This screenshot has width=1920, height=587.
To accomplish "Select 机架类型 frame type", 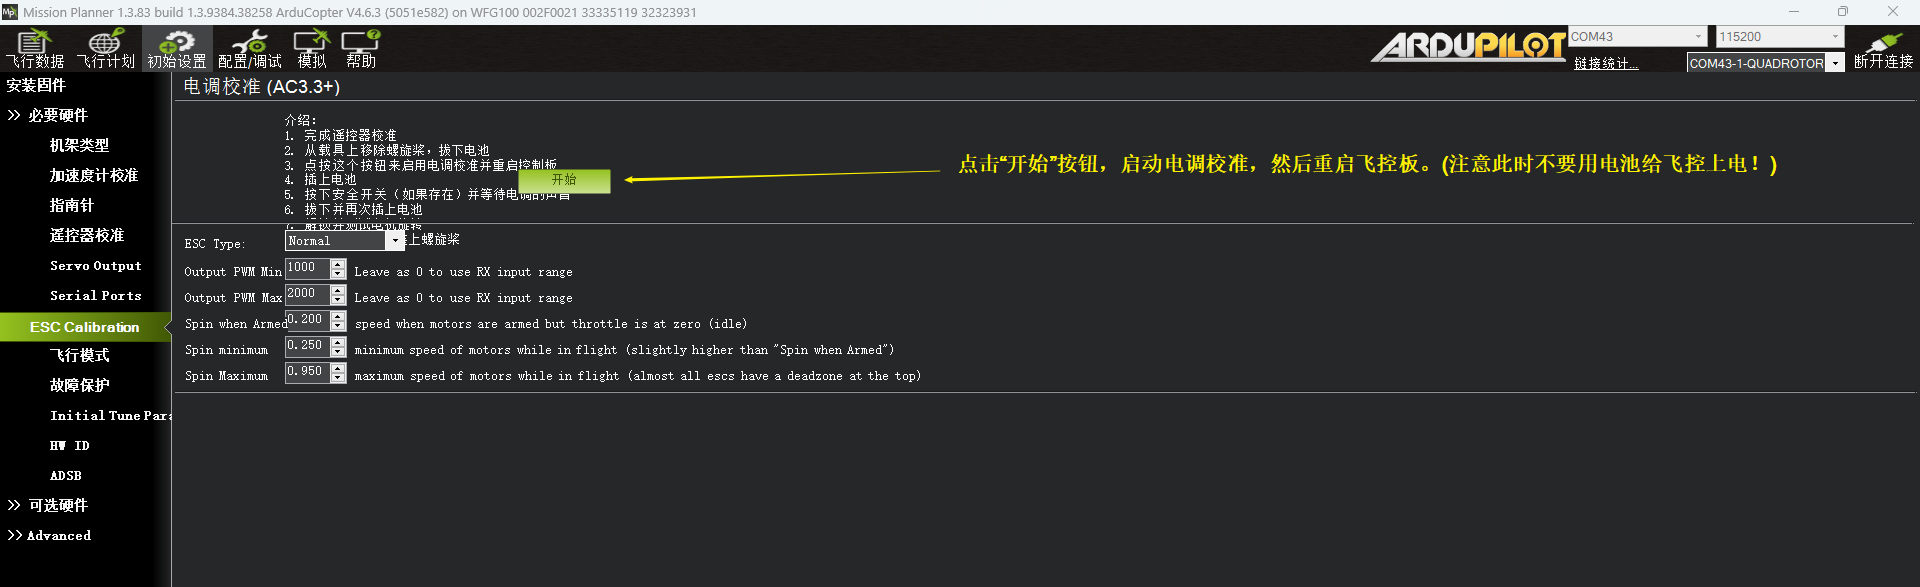I will (x=80, y=145).
